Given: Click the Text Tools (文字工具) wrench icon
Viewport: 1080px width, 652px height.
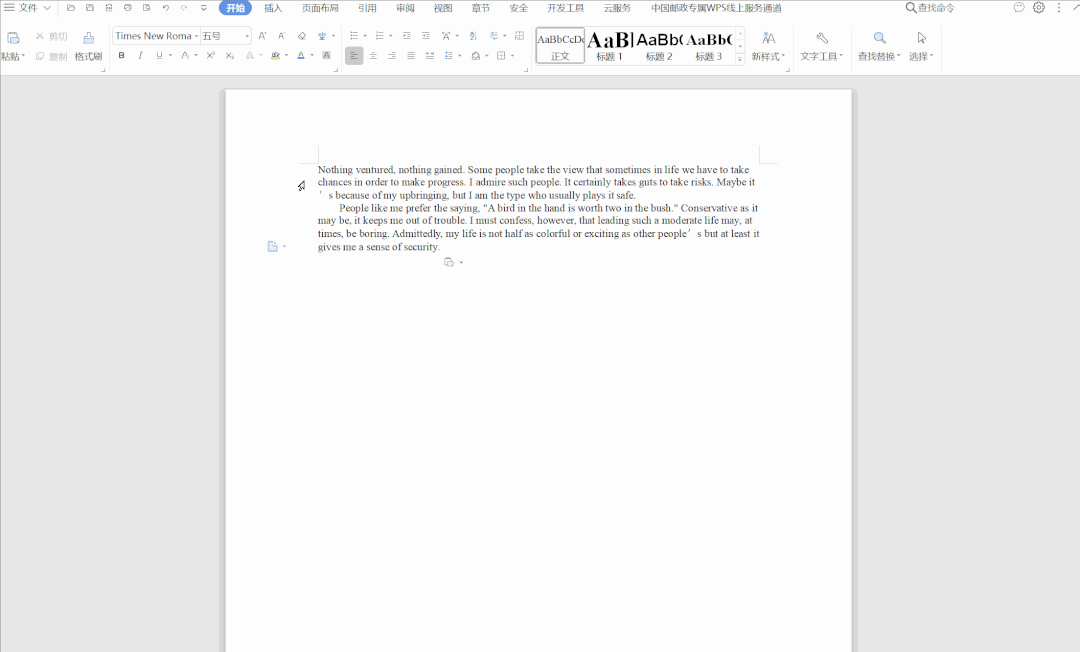Looking at the screenshot, I should click(x=822, y=38).
